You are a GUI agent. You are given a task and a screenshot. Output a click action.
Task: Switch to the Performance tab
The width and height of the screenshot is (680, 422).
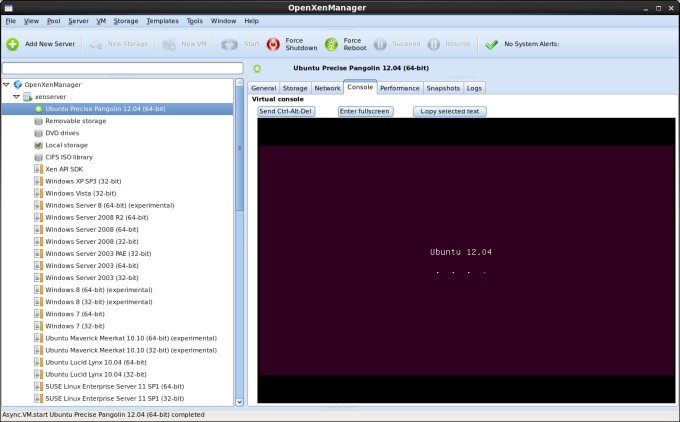(x=400, y=88)
